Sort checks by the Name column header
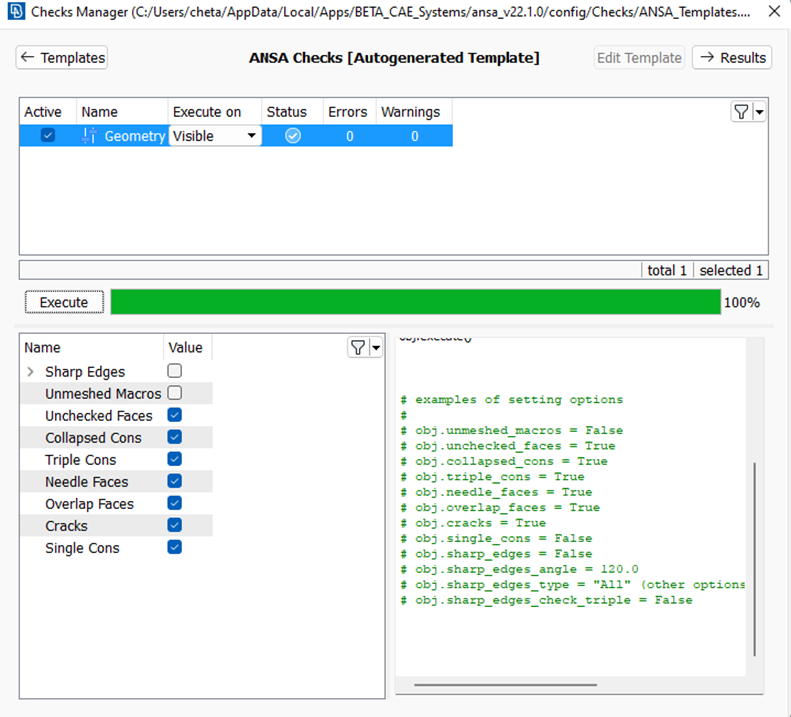 tap(122, 112)
